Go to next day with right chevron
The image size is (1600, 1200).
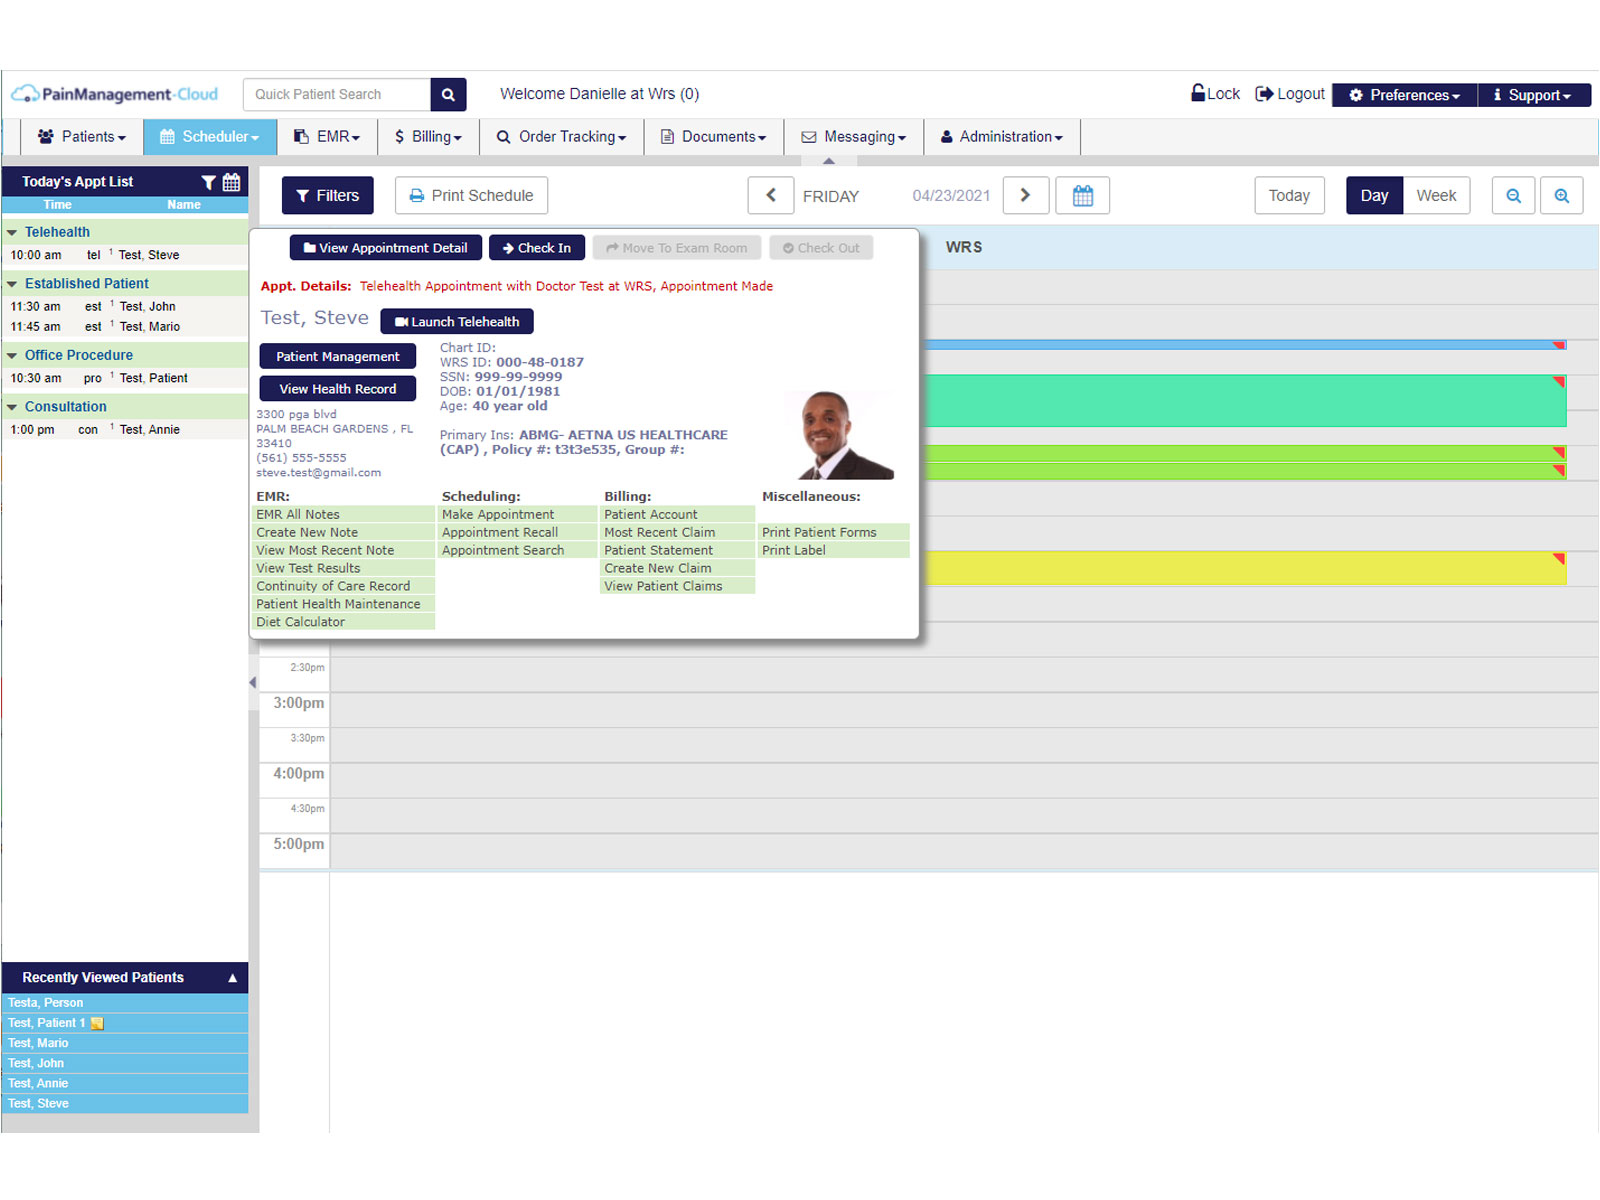point(1026,196)
